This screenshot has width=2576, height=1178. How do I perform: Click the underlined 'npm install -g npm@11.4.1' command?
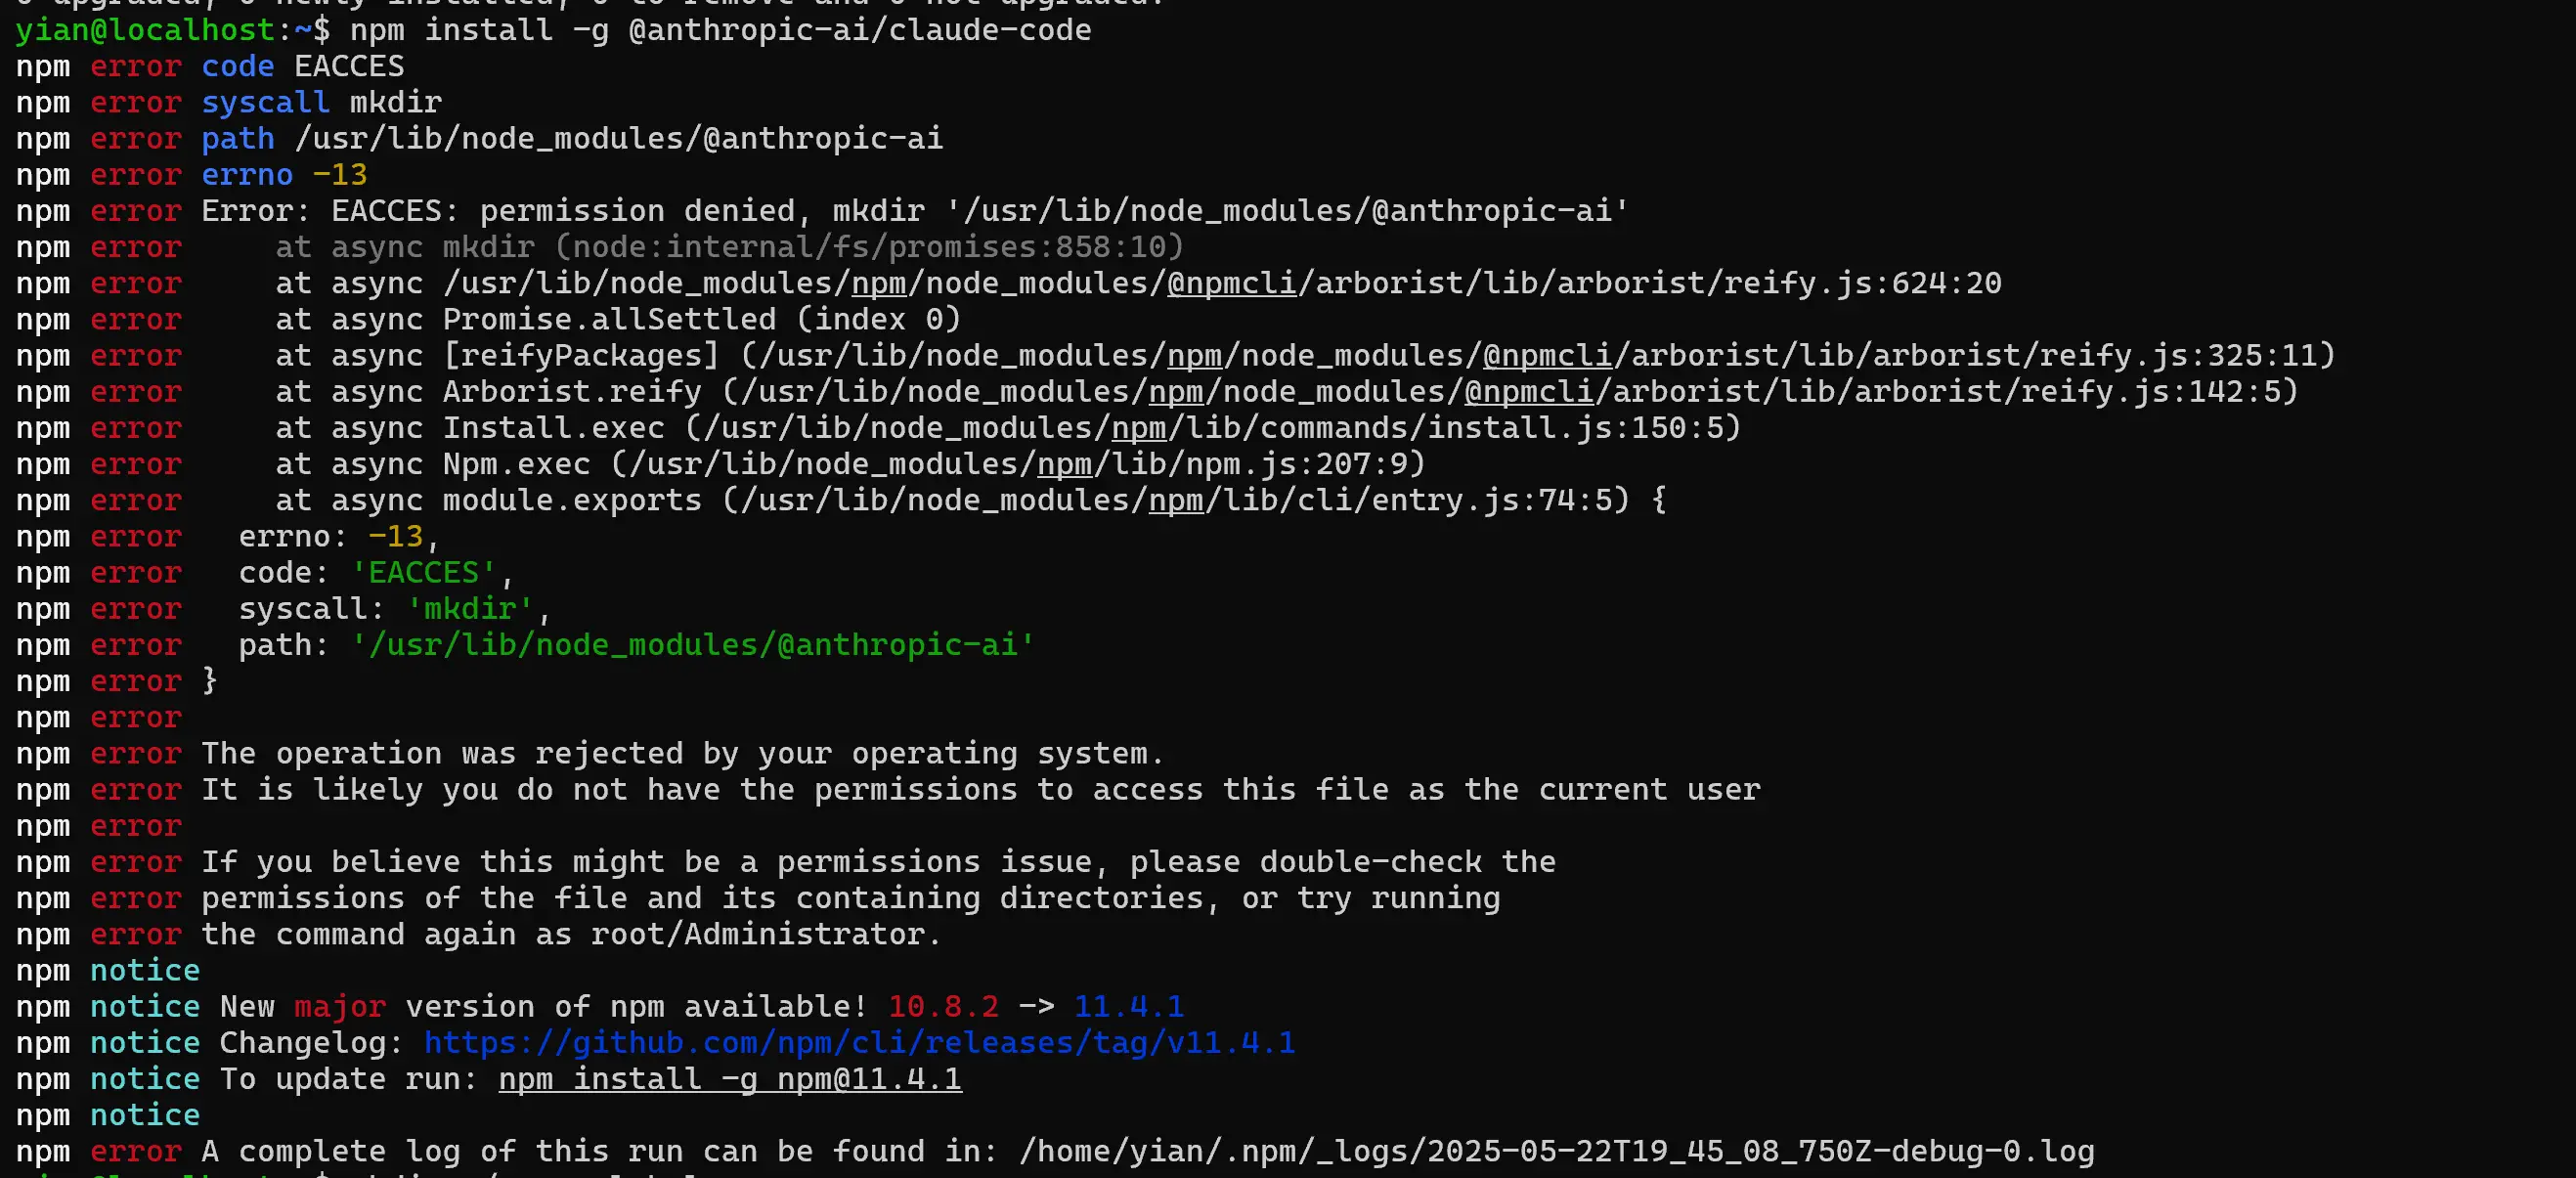click(730, 1079)
